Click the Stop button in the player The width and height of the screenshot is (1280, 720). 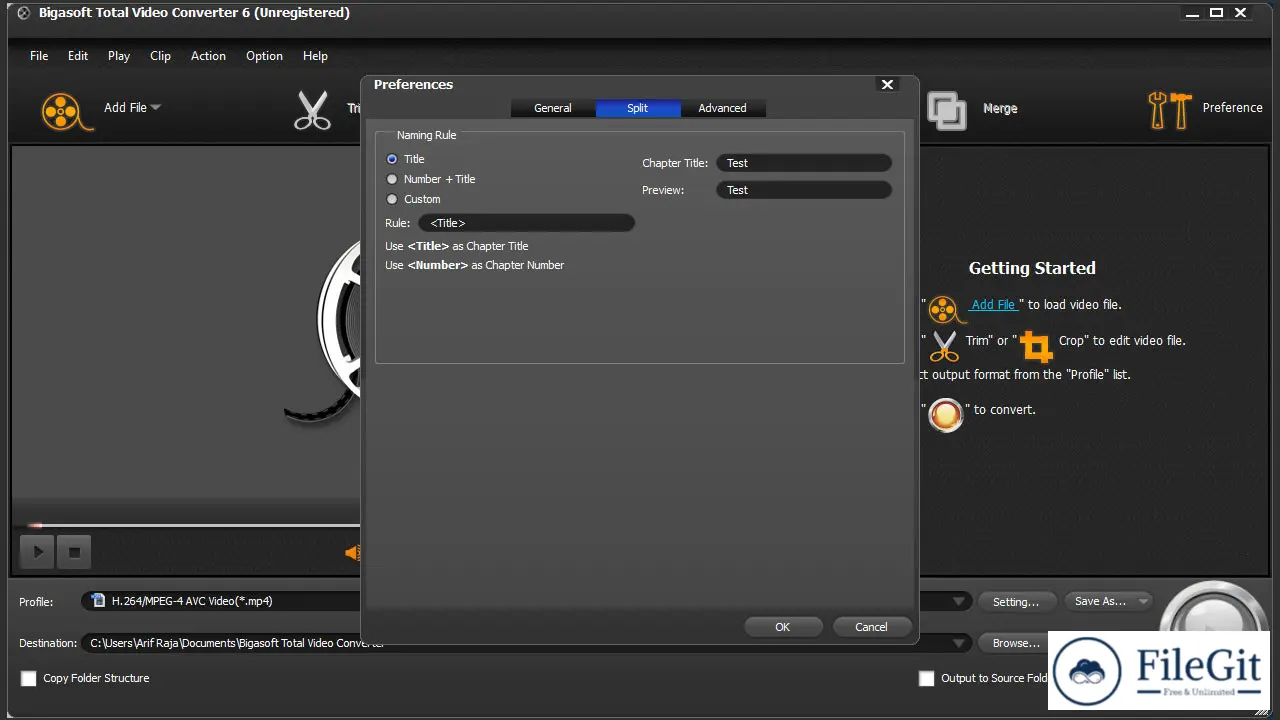[x=74, y=551]
